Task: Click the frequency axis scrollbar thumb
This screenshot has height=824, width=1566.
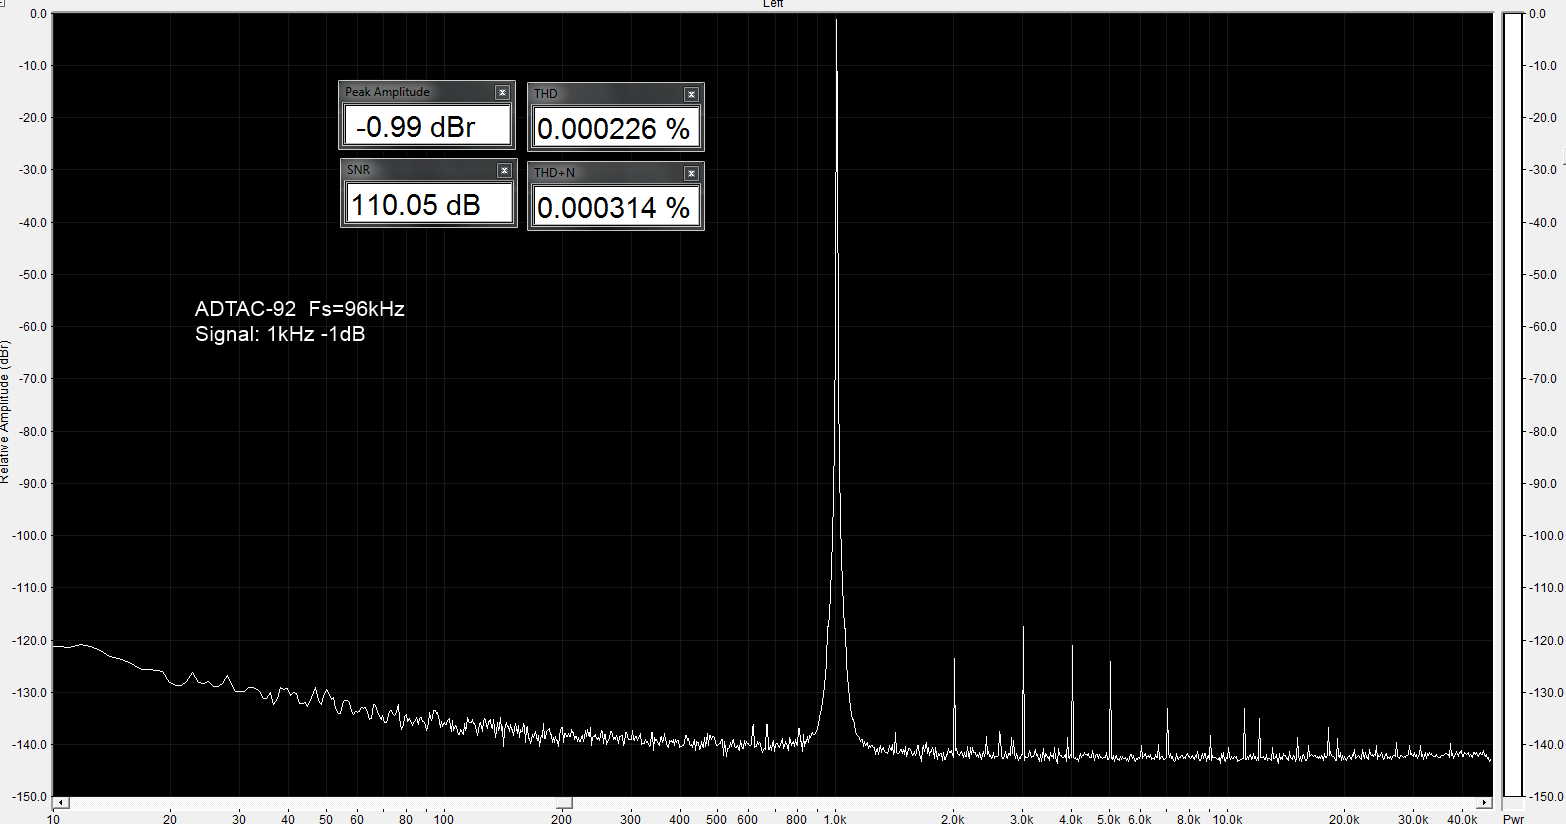Action: tap(565, 803)
